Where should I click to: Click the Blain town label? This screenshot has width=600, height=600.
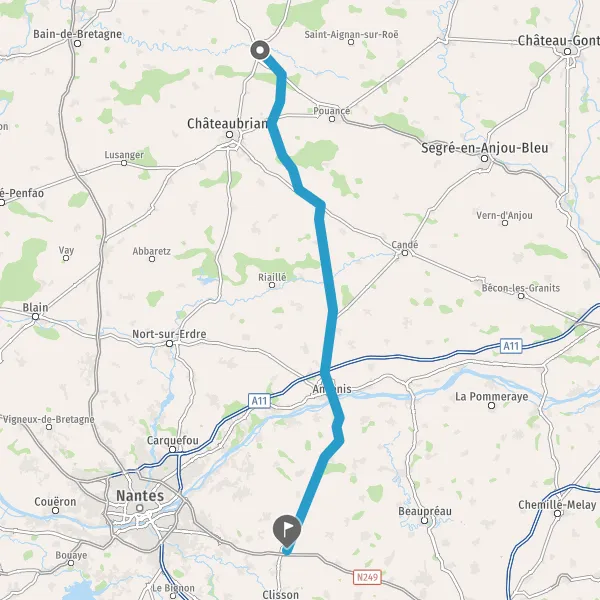click(x=35, y=307)
